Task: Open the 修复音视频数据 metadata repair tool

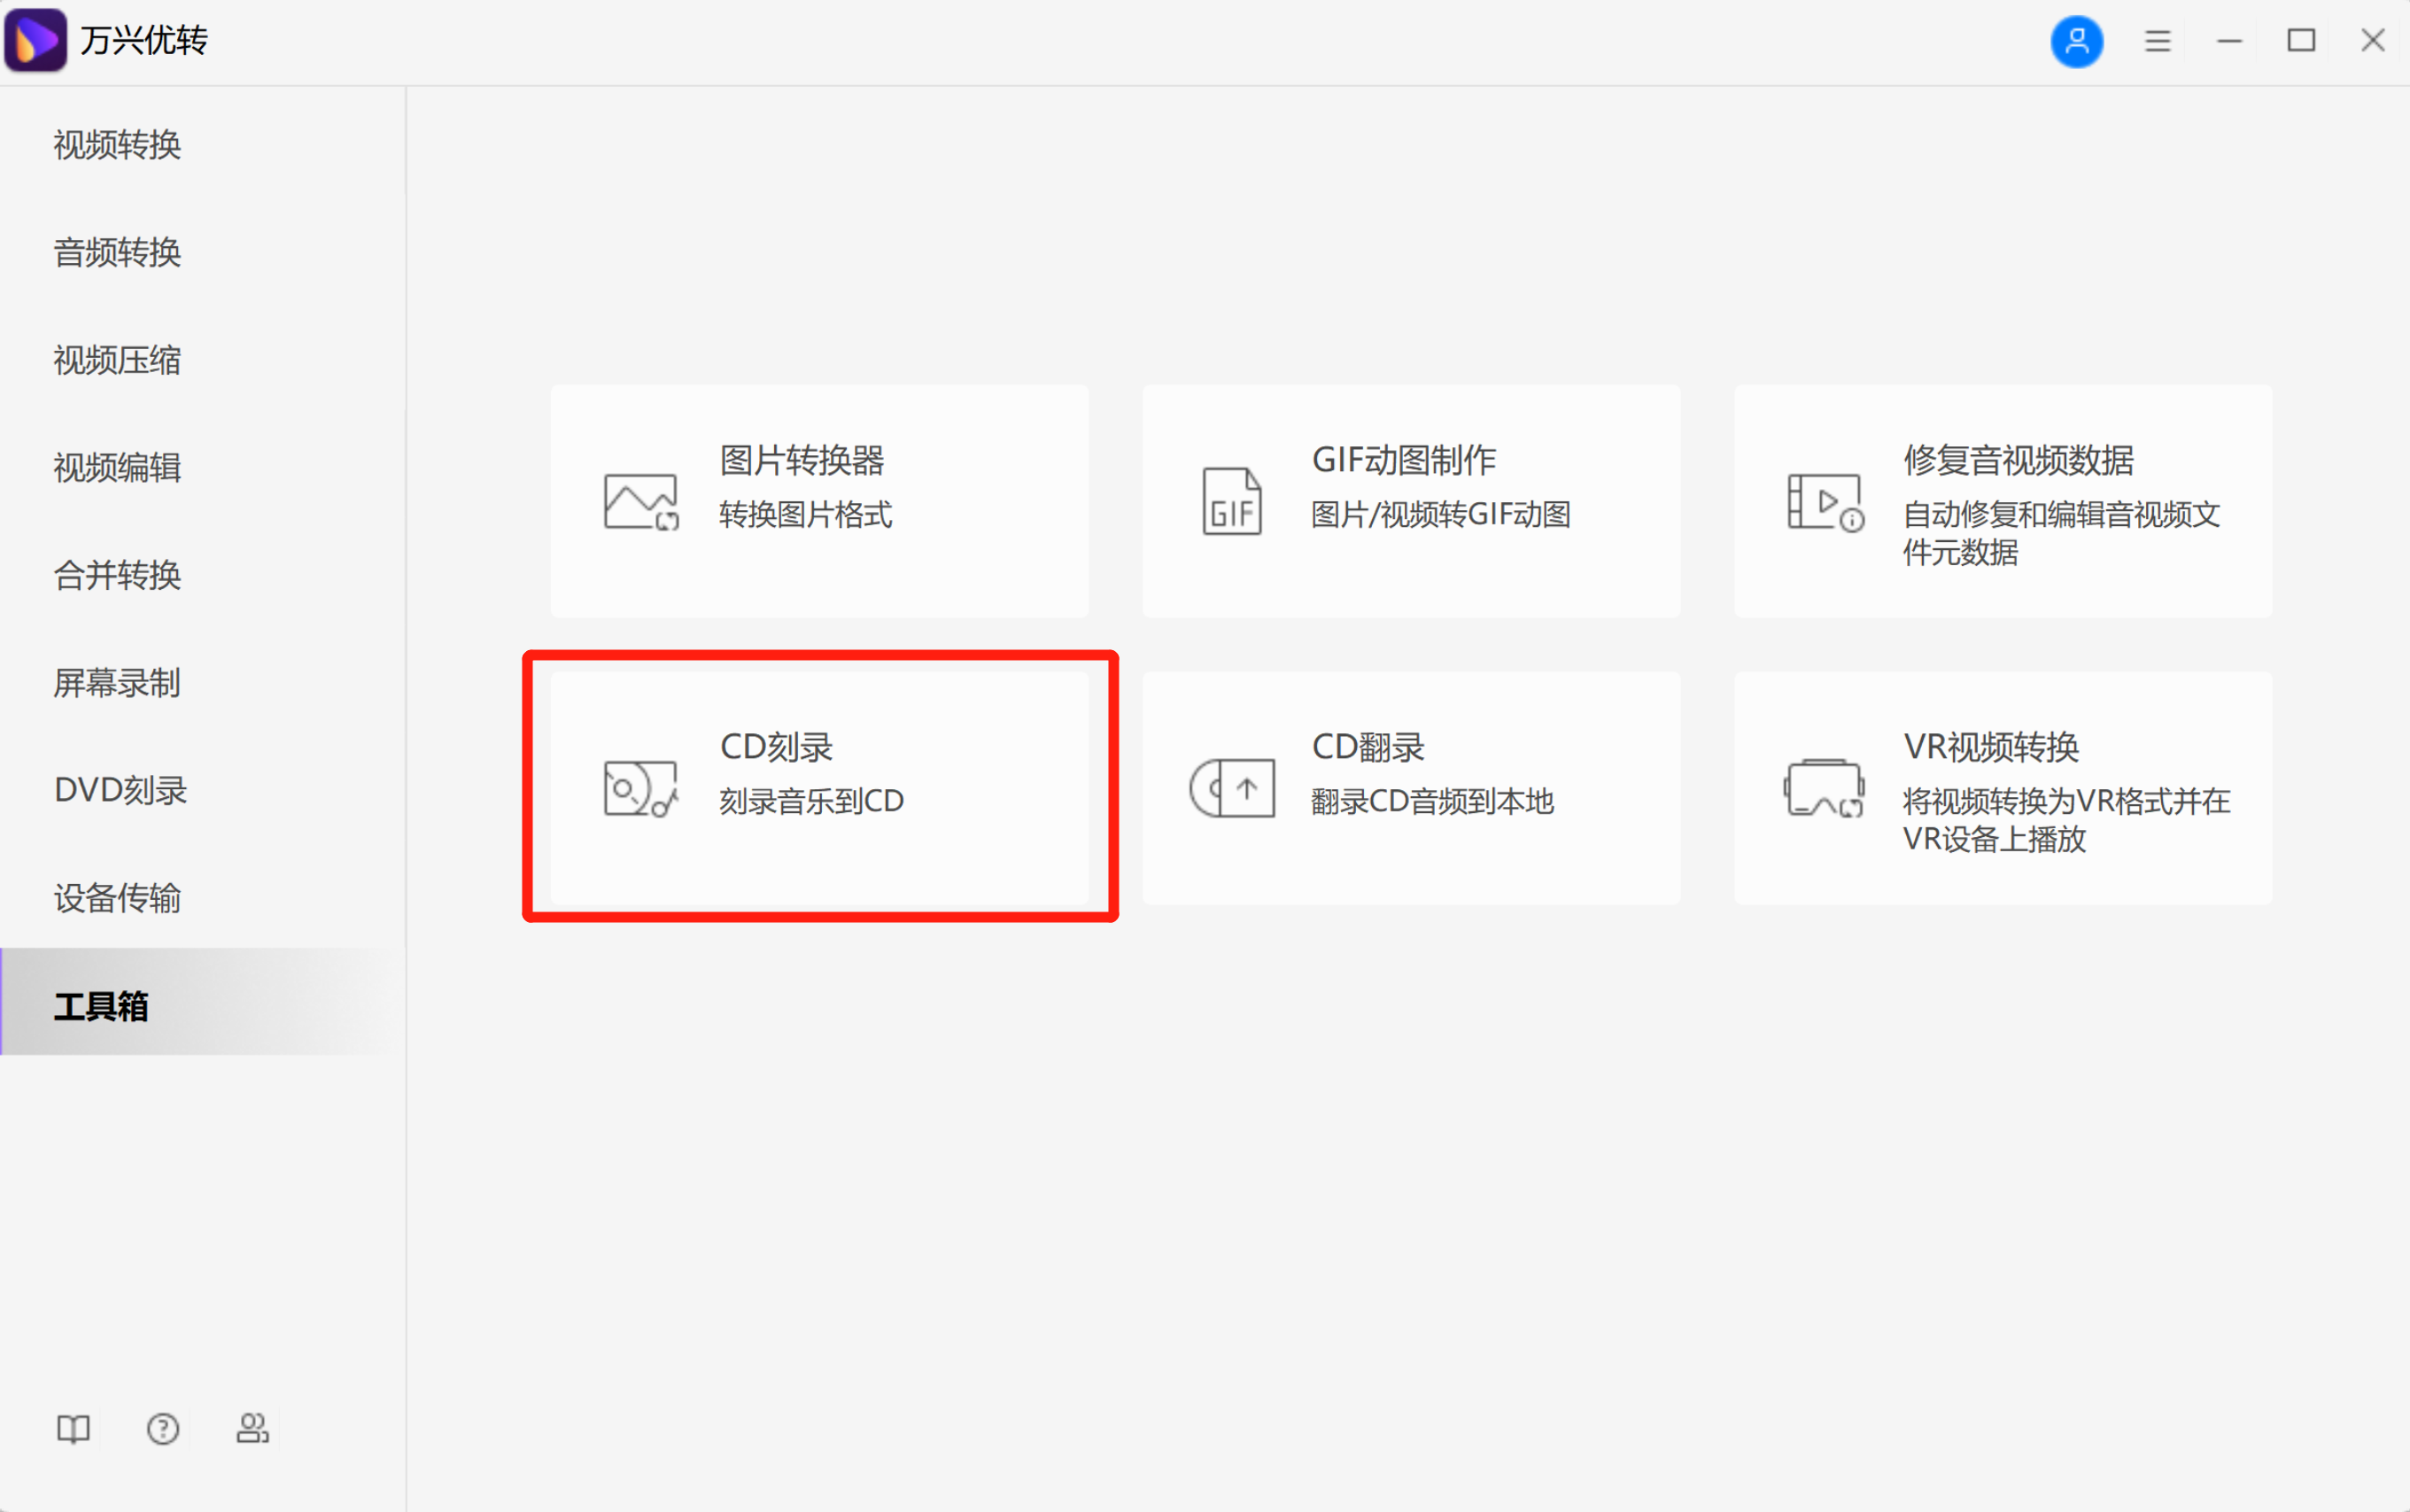Action: [2001, 500]
